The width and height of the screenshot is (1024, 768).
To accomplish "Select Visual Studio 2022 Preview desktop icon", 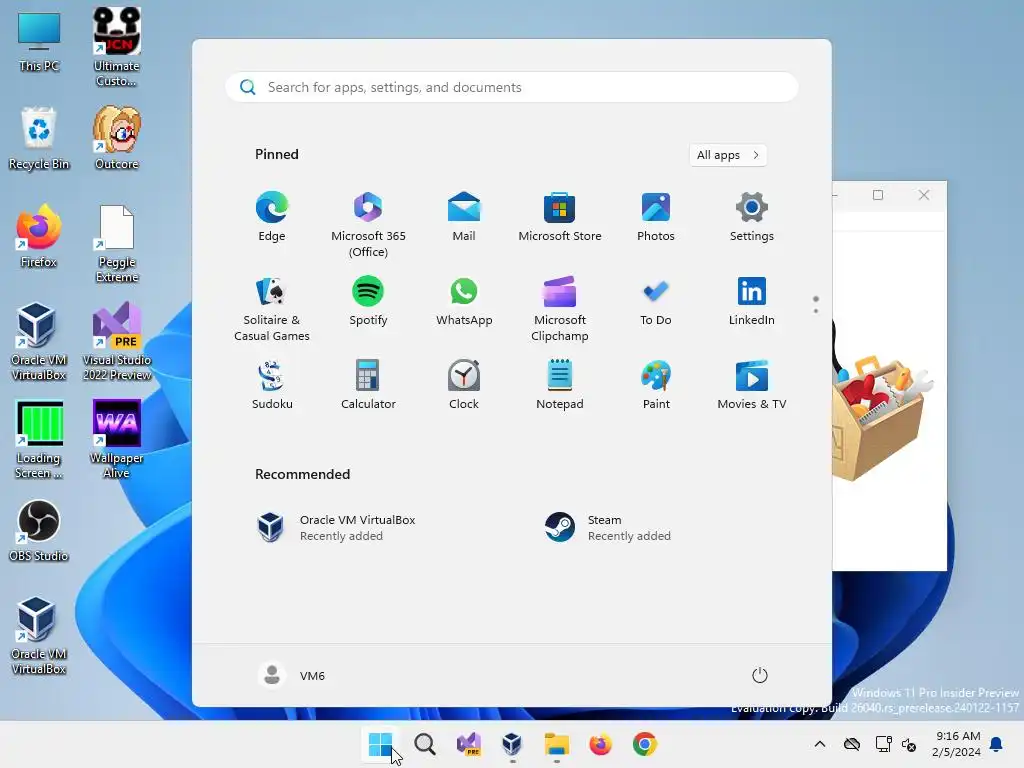I will (117, 342).
